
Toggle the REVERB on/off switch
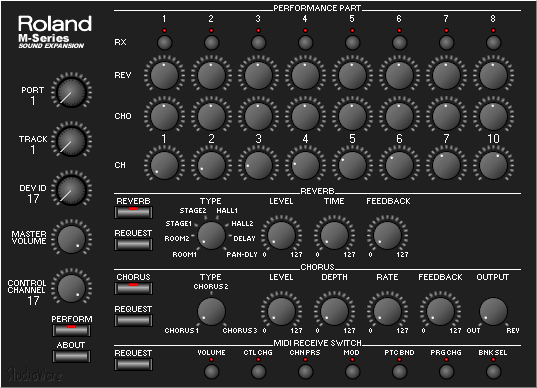(x=134, y=212)
